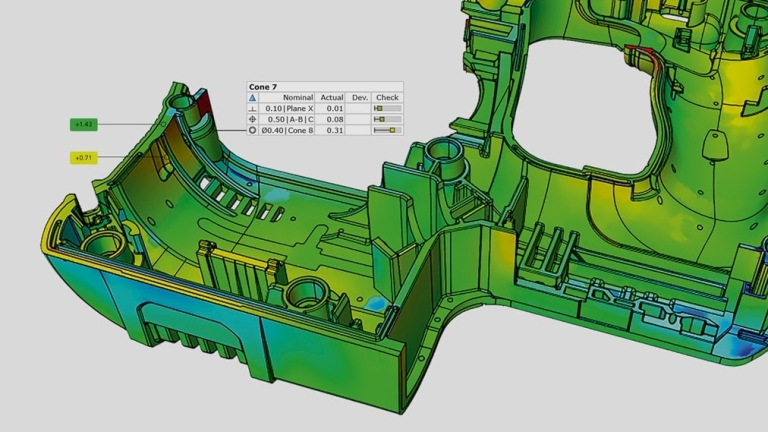Click the Dev. column header

pyautogui.click(x=359, y=98)
